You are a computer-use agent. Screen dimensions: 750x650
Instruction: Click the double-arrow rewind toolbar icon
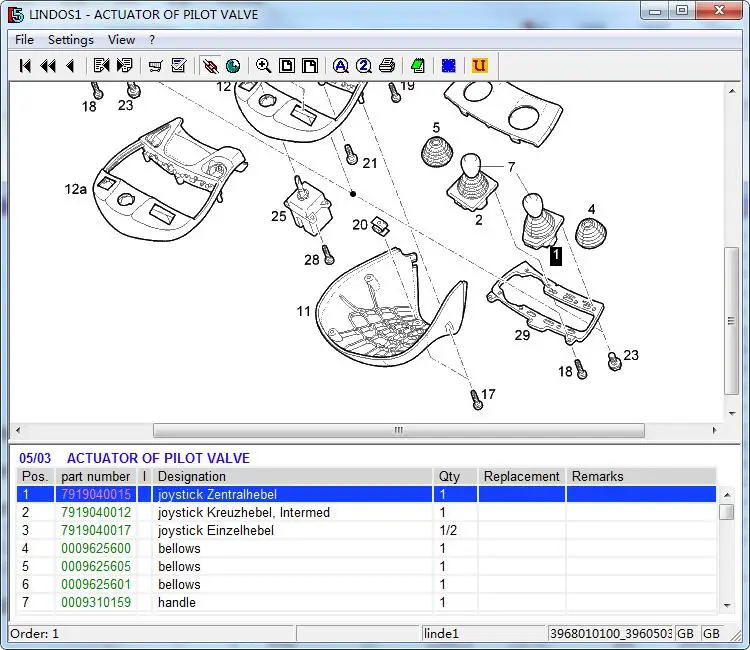click(x=47, y=66)
